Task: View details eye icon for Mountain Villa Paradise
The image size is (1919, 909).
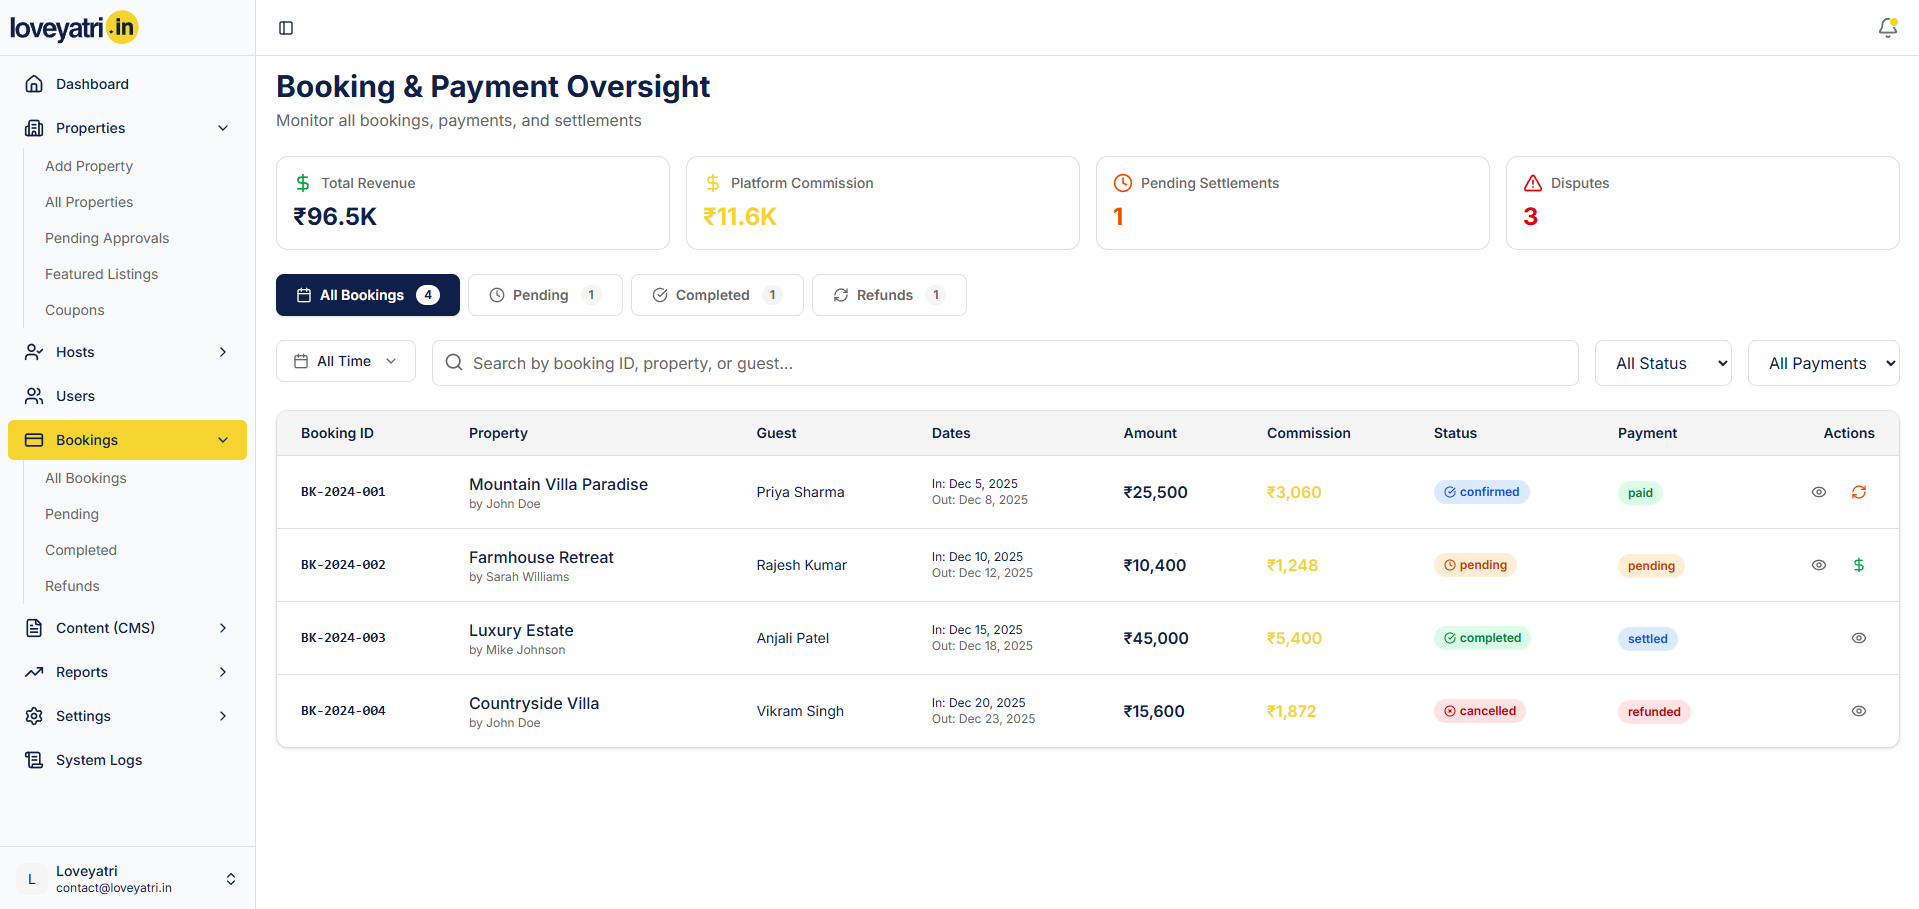Action: 1818,492
